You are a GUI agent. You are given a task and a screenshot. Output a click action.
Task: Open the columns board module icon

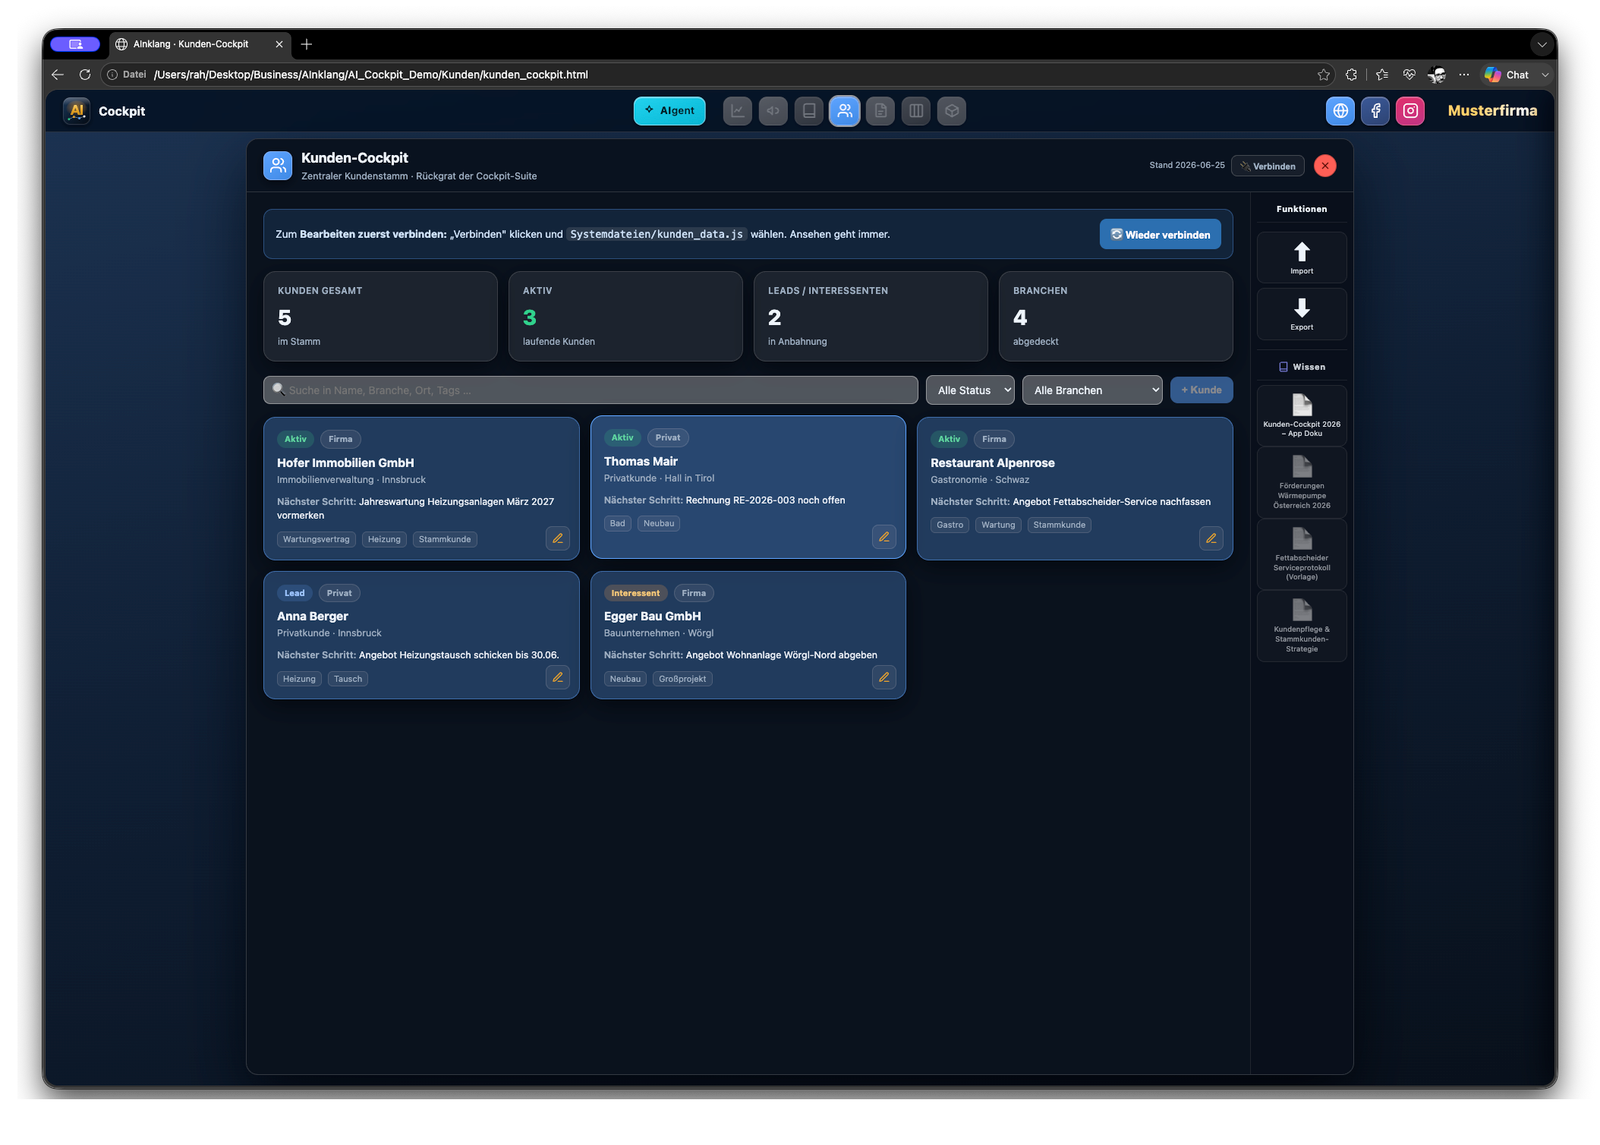pyautogui.click(x=916, y=111)
